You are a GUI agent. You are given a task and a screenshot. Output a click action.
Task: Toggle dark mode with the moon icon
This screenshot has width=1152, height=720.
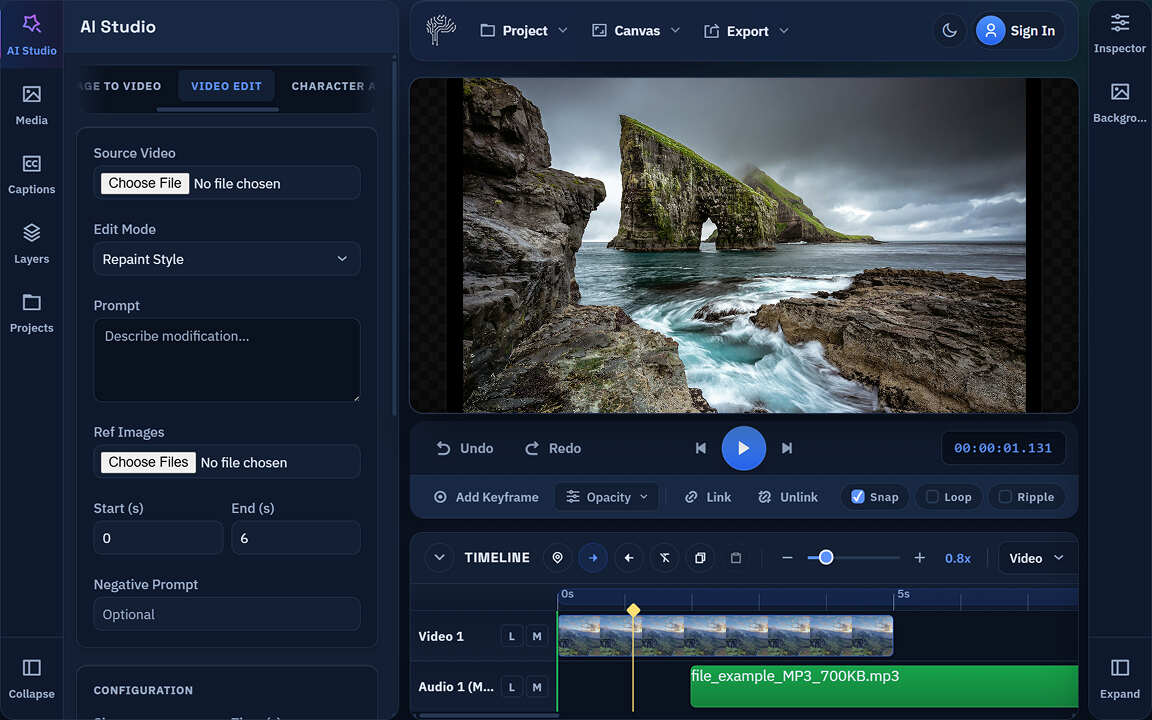tap(948, 30)
